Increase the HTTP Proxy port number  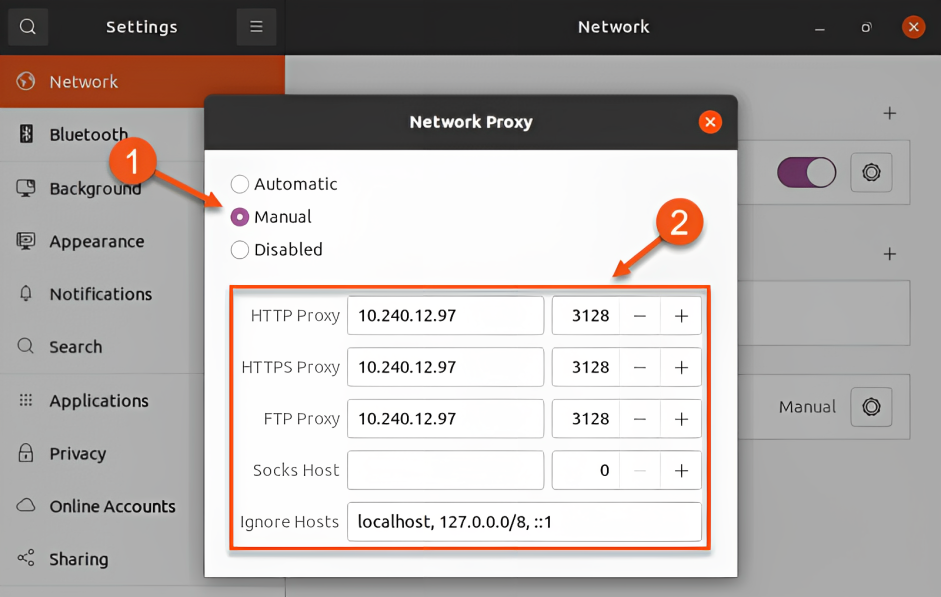[x=681, y=316]
